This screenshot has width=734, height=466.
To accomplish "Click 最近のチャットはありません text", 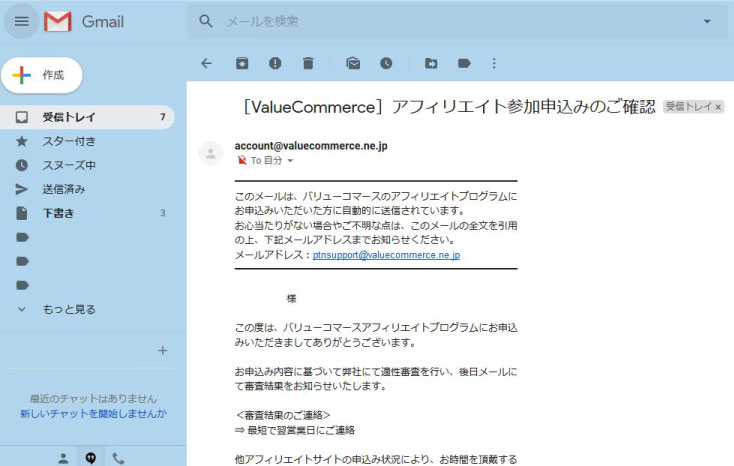I will point(93,399).
